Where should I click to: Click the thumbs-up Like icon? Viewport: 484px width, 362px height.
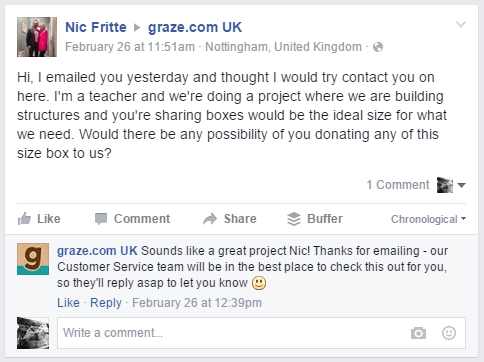click(24, 219)
